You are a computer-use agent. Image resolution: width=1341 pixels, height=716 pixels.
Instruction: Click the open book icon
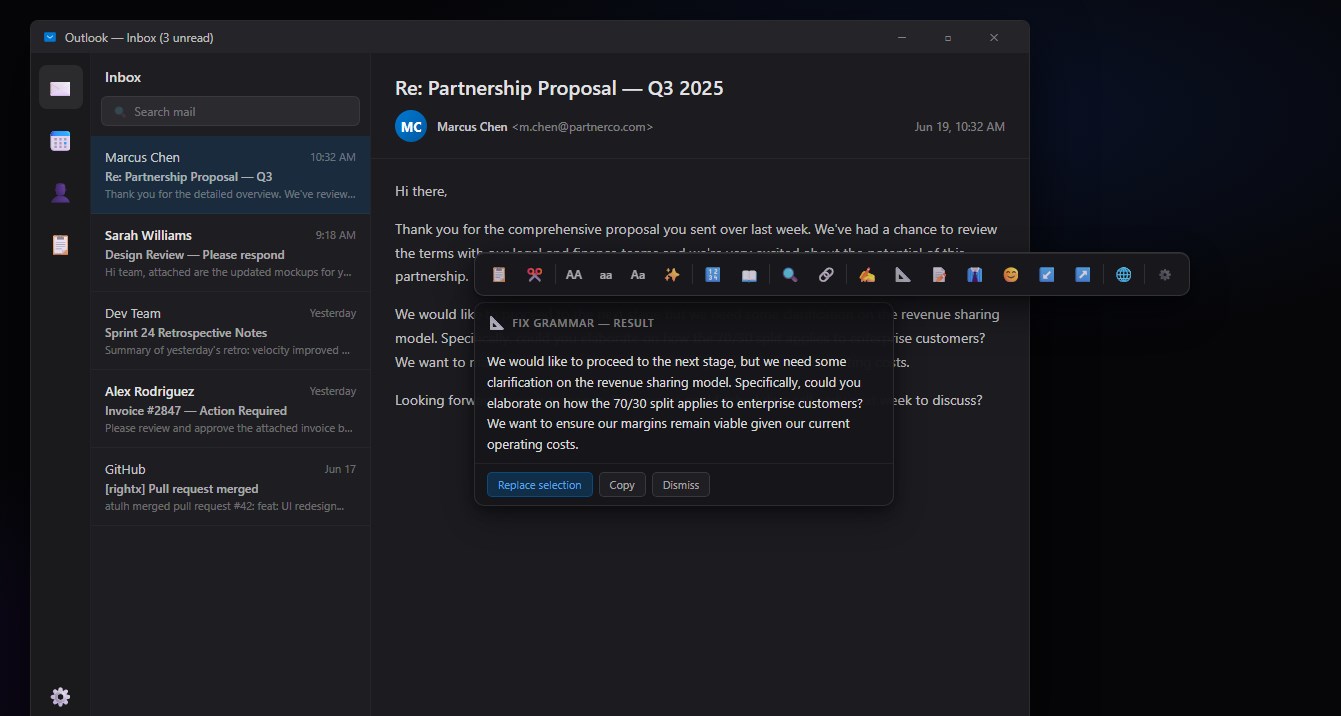tap(749, 274)
